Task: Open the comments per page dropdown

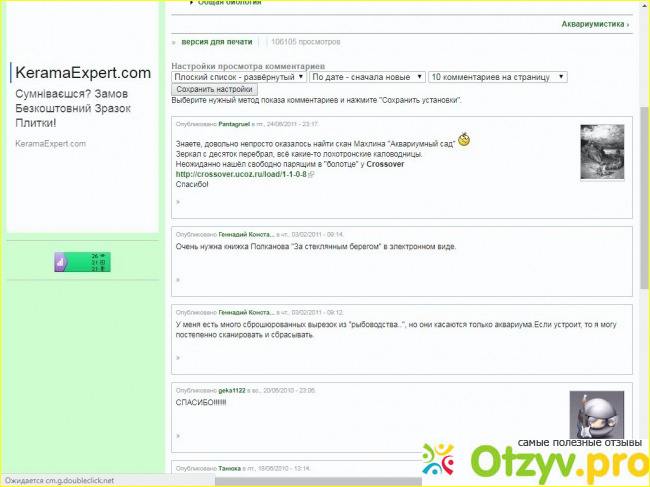Action: (x=497, y=77)
